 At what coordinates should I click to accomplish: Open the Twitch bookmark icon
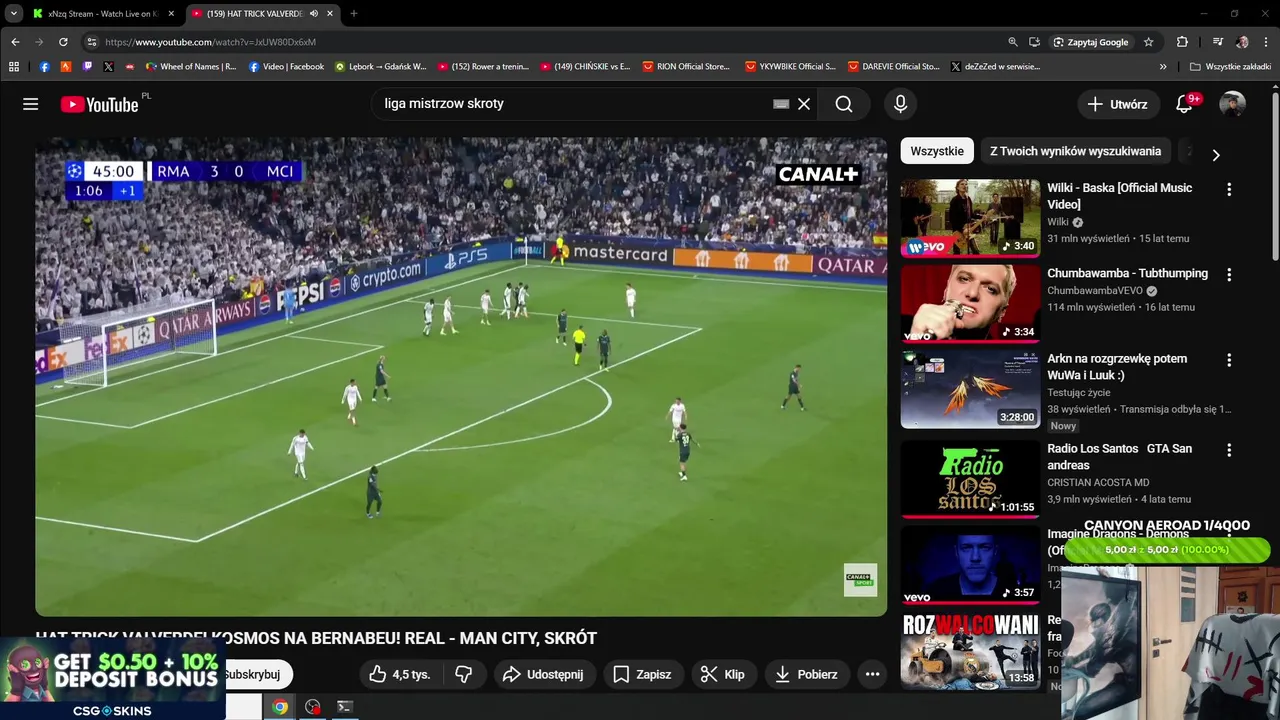87,67
